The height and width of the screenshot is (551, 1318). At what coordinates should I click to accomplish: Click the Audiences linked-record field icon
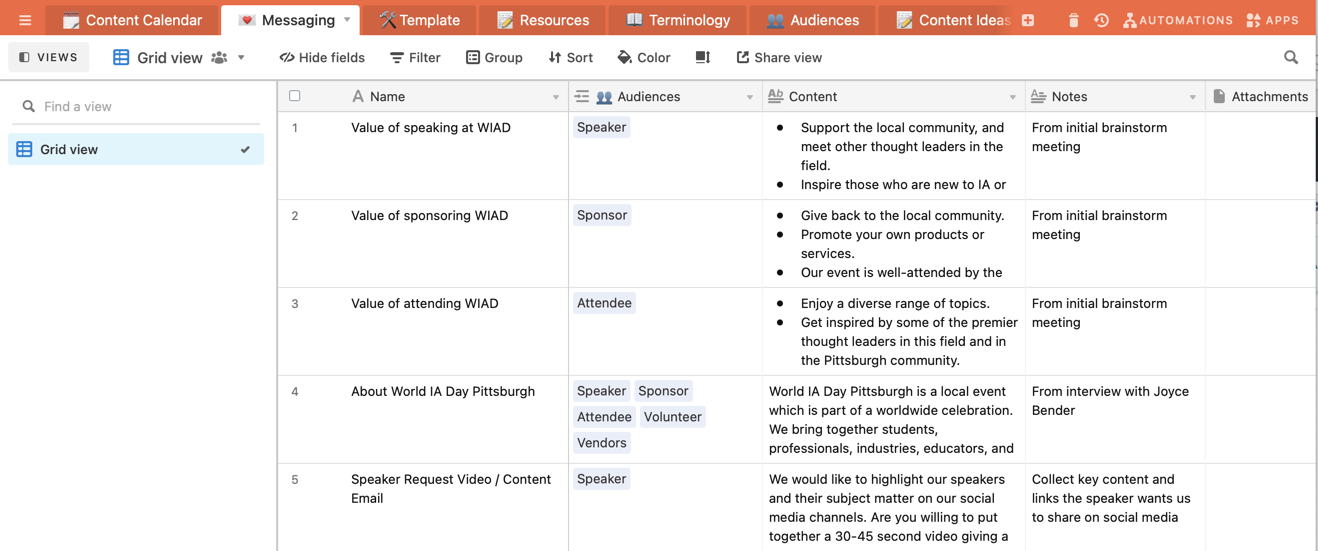[582, 97]
